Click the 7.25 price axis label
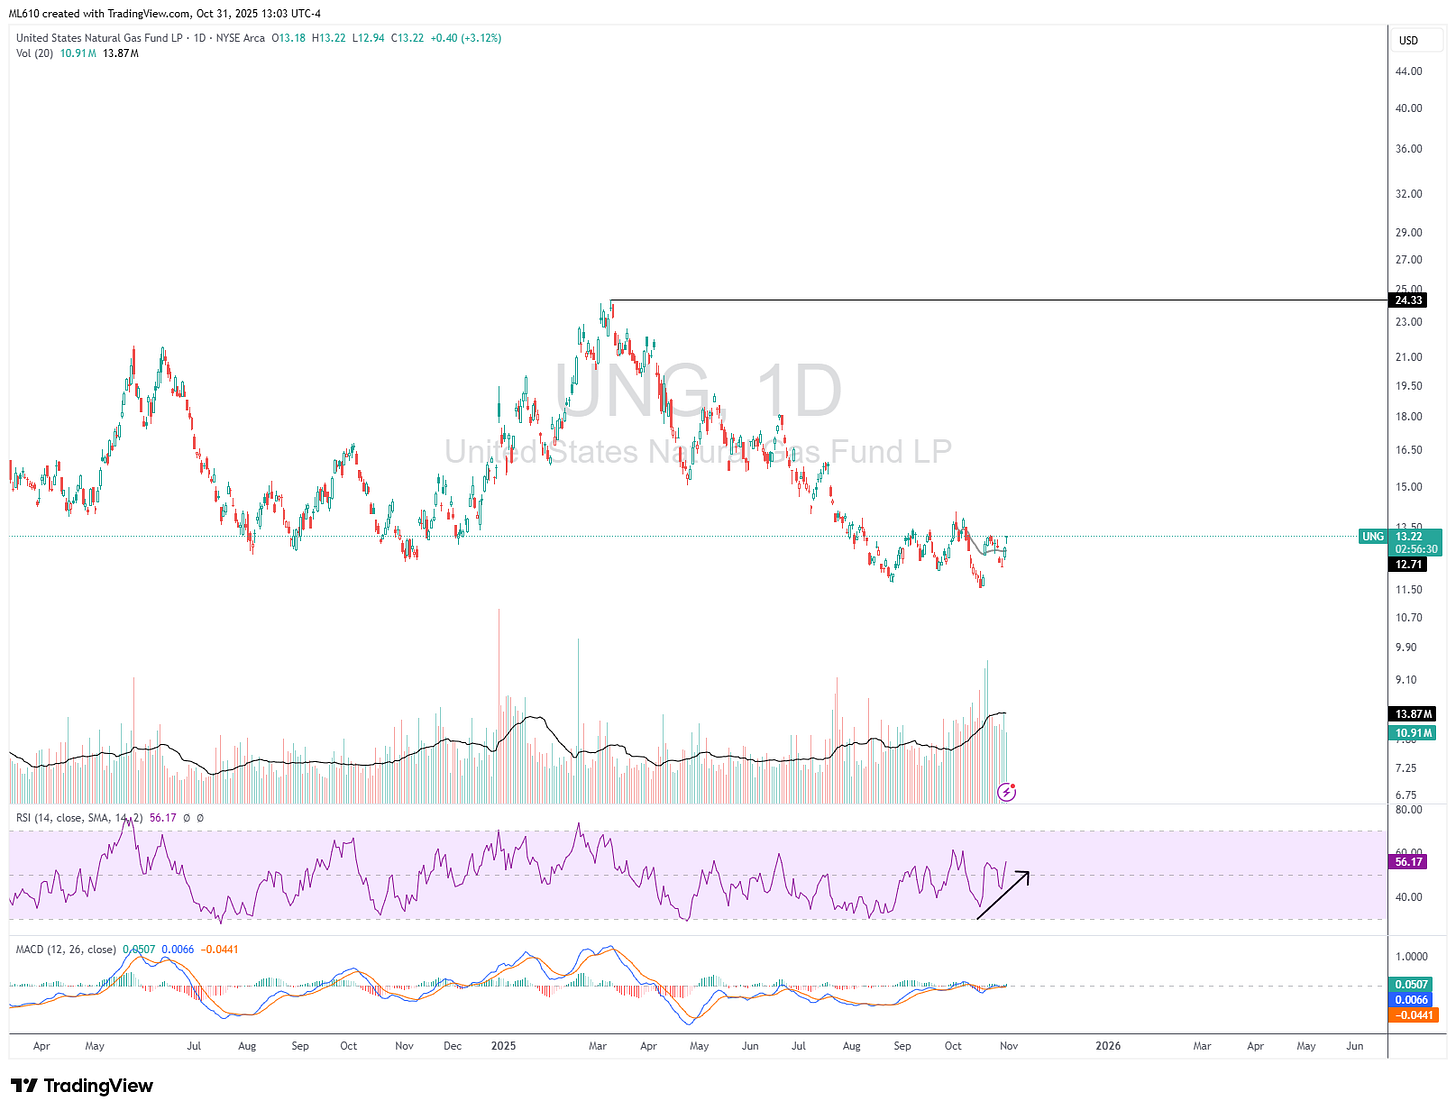Viewport: 1456px width, 1113px height. 1406,768
